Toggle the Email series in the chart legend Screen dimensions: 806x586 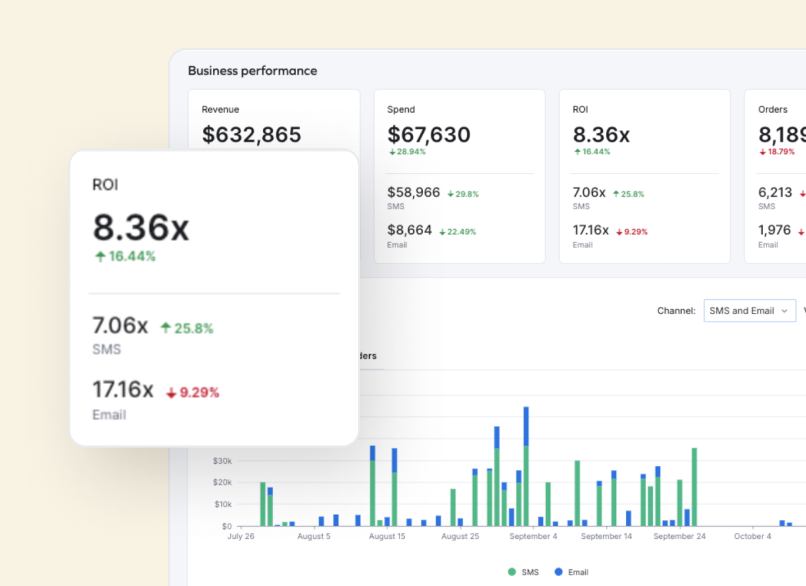[577, 572]
